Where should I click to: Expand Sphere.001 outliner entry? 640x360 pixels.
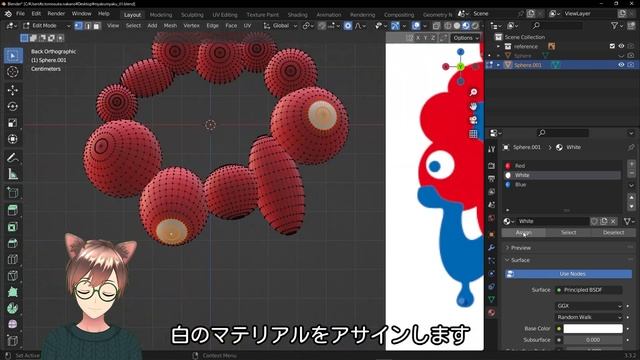(498, 65)
